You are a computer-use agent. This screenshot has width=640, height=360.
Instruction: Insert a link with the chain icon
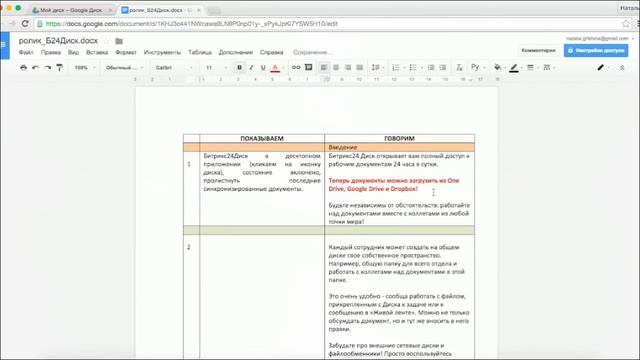pyautogui.click(x=296, y=67)
